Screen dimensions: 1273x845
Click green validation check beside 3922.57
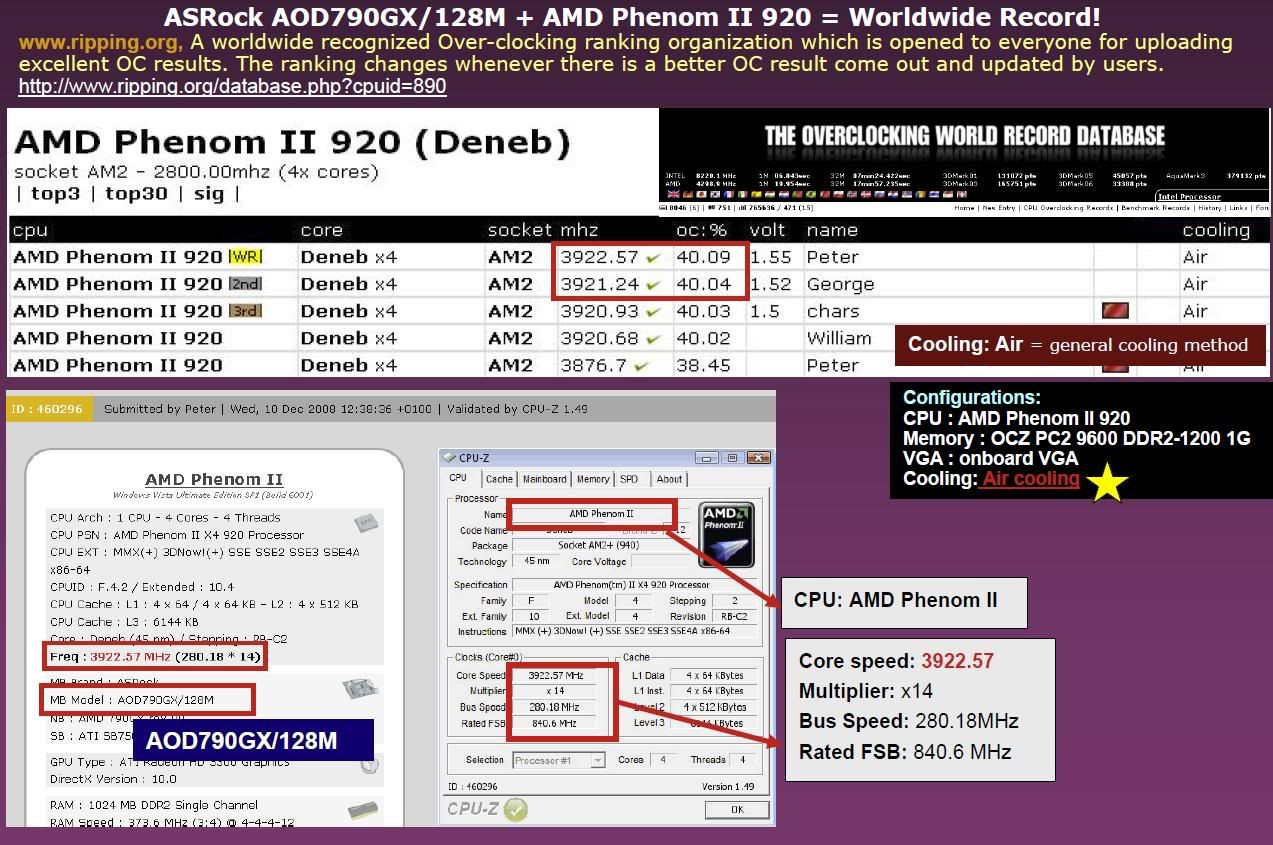coord(653,258)
